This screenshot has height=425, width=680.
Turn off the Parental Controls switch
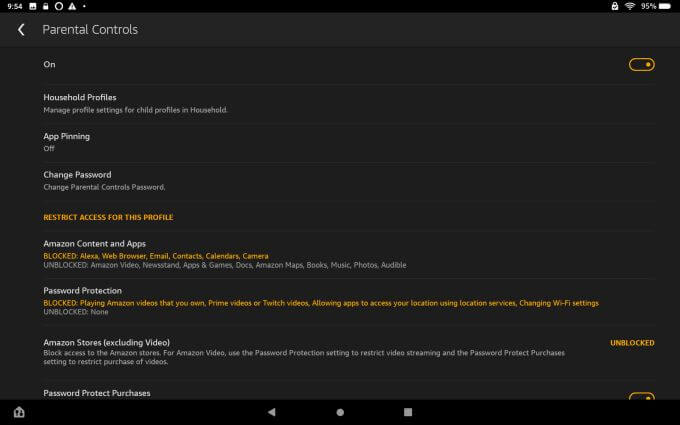coord(641,65)
